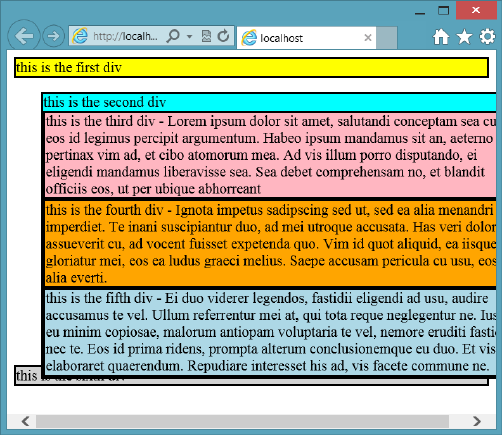Click the horizontal scrollbar thumb

tap(242, 421)
